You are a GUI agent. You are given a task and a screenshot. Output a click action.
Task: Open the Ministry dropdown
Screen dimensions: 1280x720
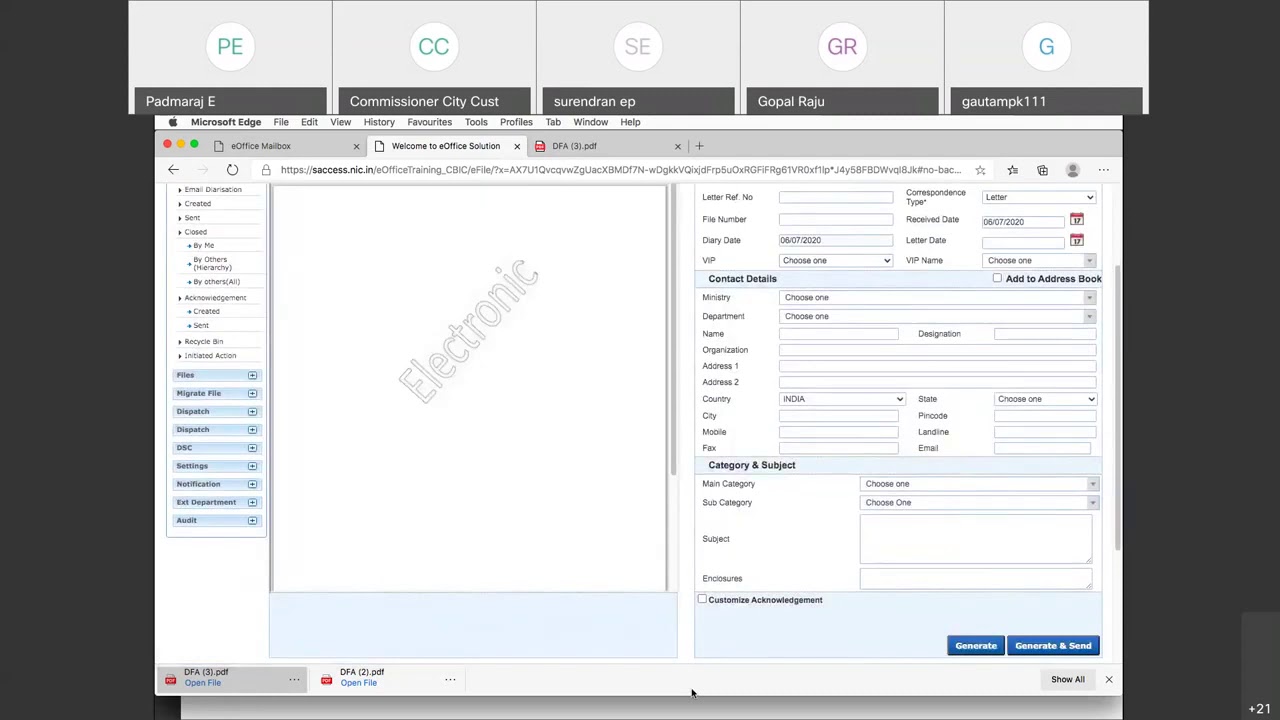[x=938, y=297]
